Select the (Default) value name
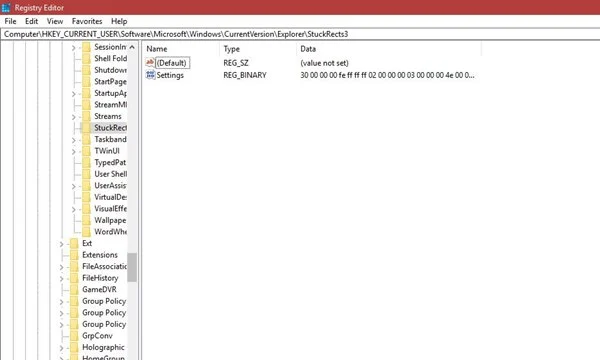600x360 pixels. 171,63
